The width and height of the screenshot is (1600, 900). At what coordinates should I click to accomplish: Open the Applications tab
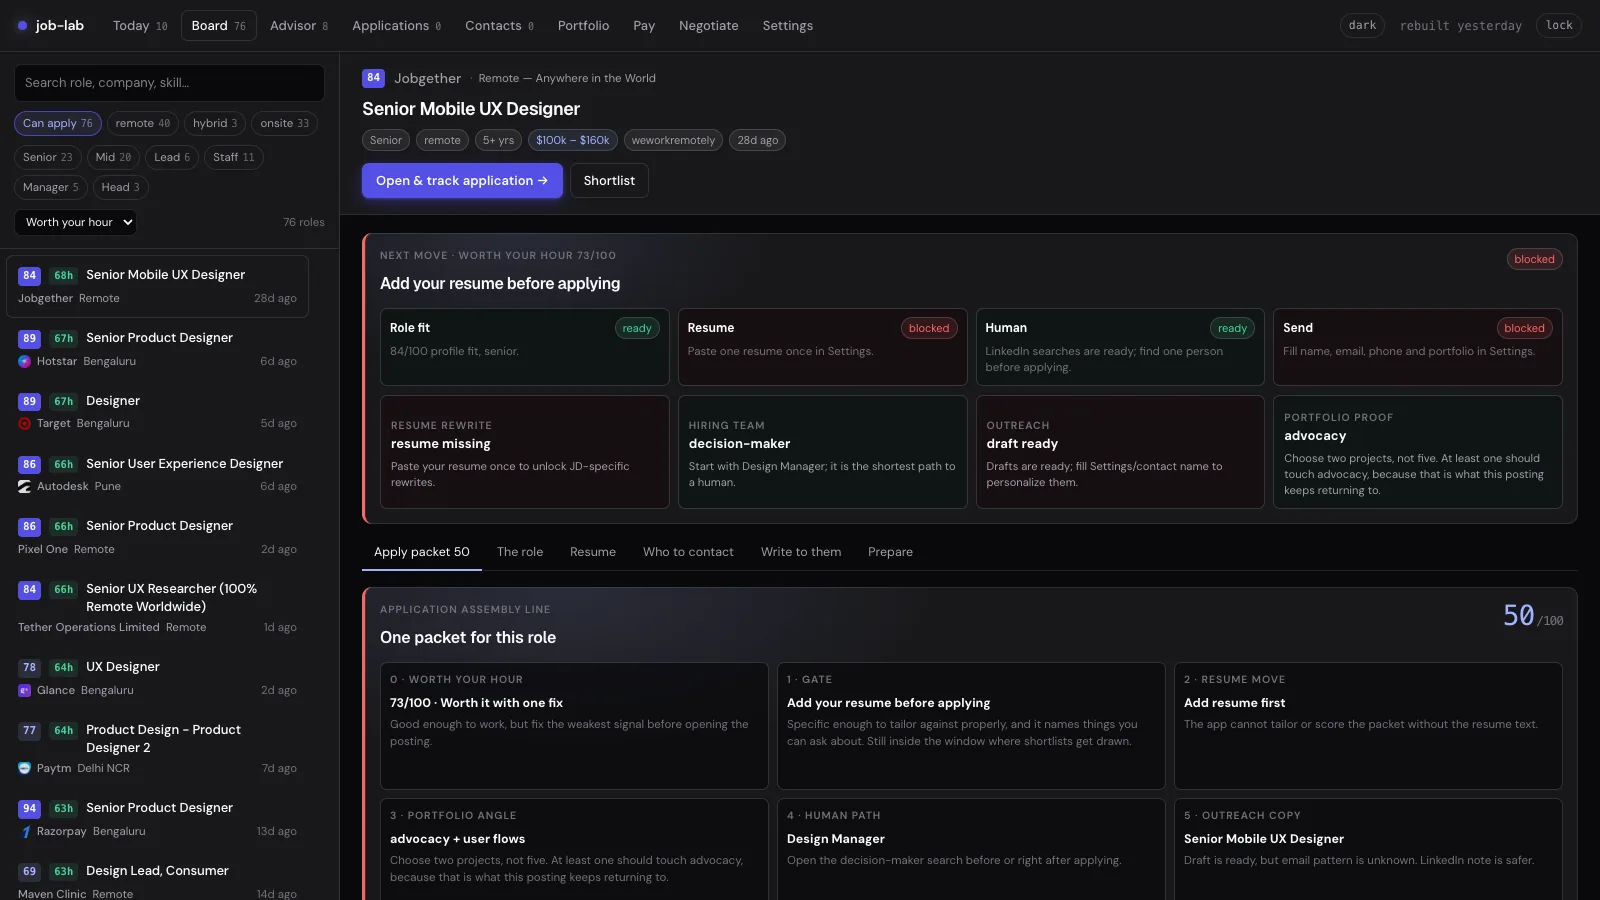pos(396,26)
